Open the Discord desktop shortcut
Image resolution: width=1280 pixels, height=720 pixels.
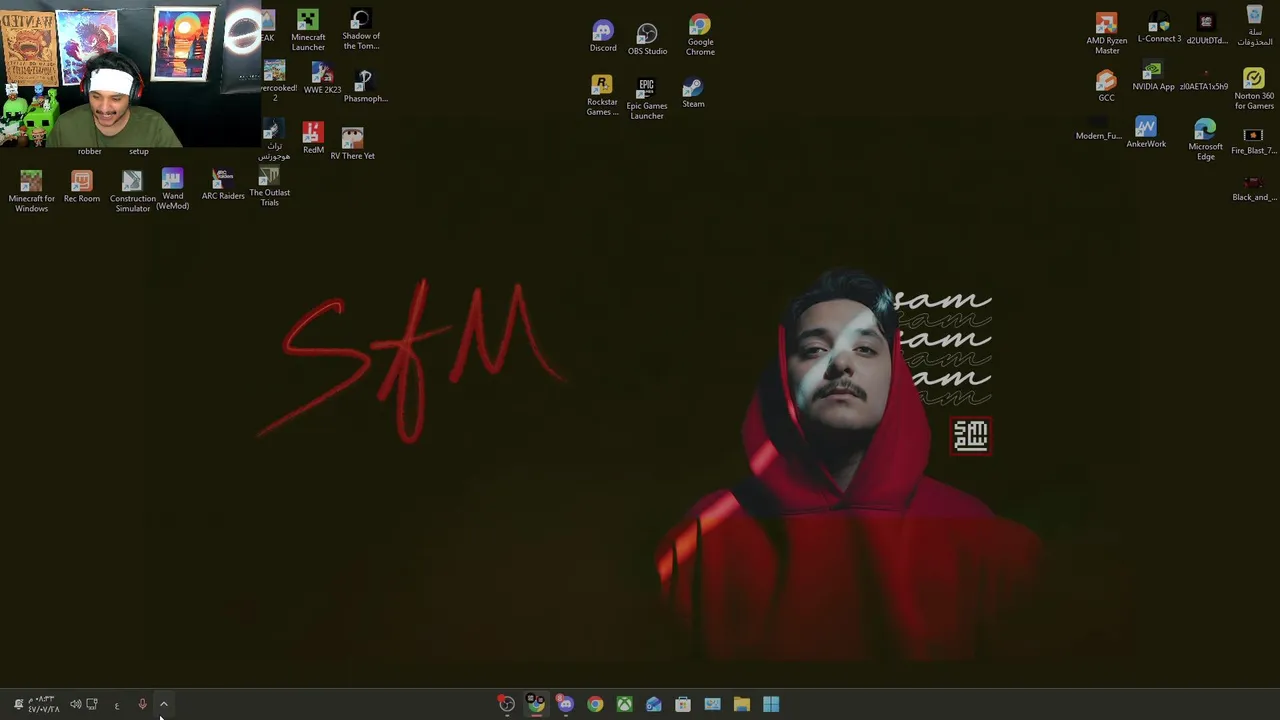click(603, 36)
